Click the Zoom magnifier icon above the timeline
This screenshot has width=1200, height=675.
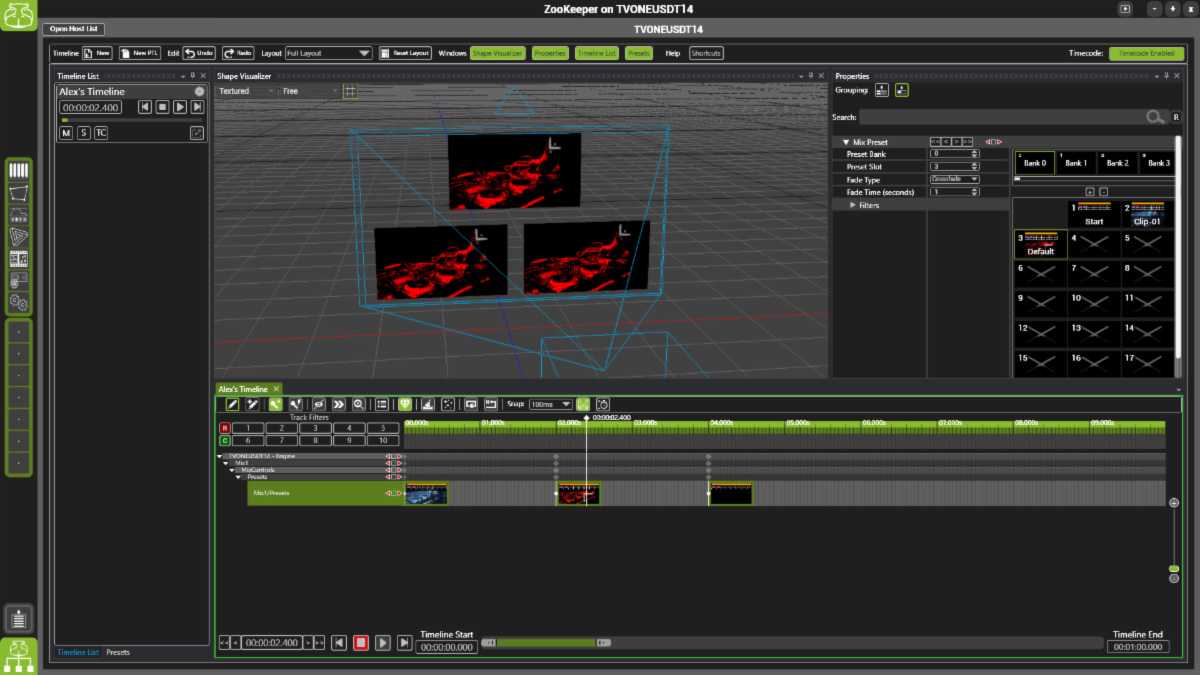[x=358, y=404]
